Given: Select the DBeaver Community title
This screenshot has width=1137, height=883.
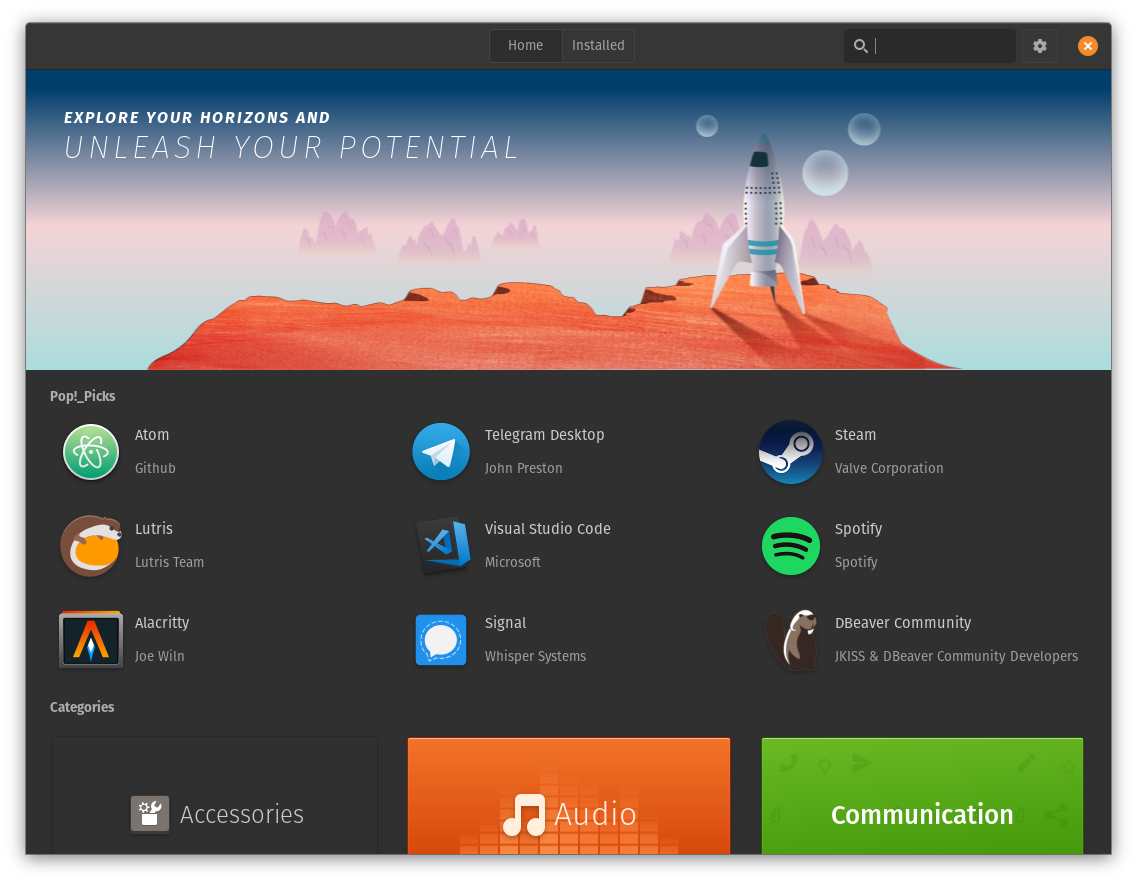Looking at the screenshot, I should click(x=903, y=623).
